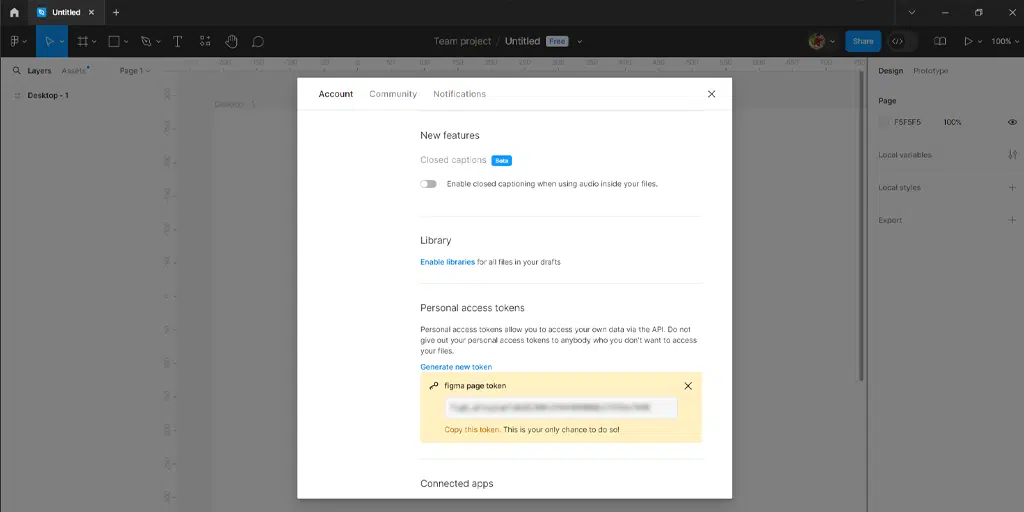Click the Beta badge next to Closed captions
1024x512 pixels.
pyautogui.click(x=502, y=160)
